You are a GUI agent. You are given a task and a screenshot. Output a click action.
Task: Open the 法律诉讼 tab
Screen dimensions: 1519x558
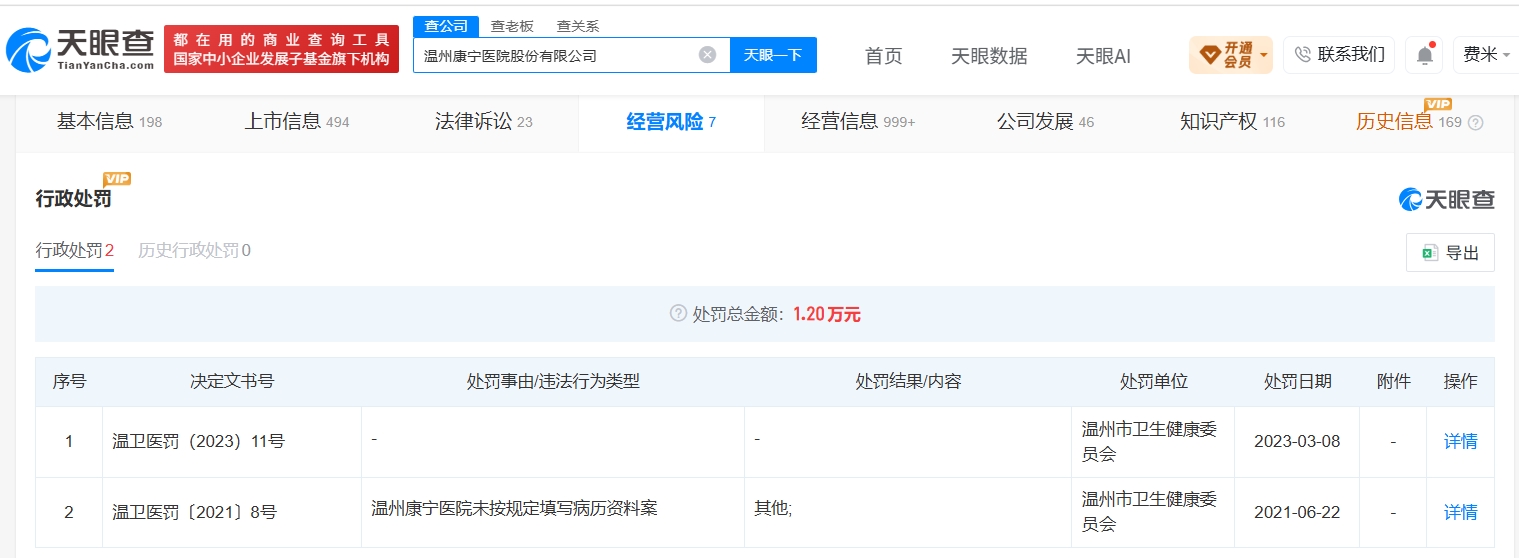pos(484,122)
